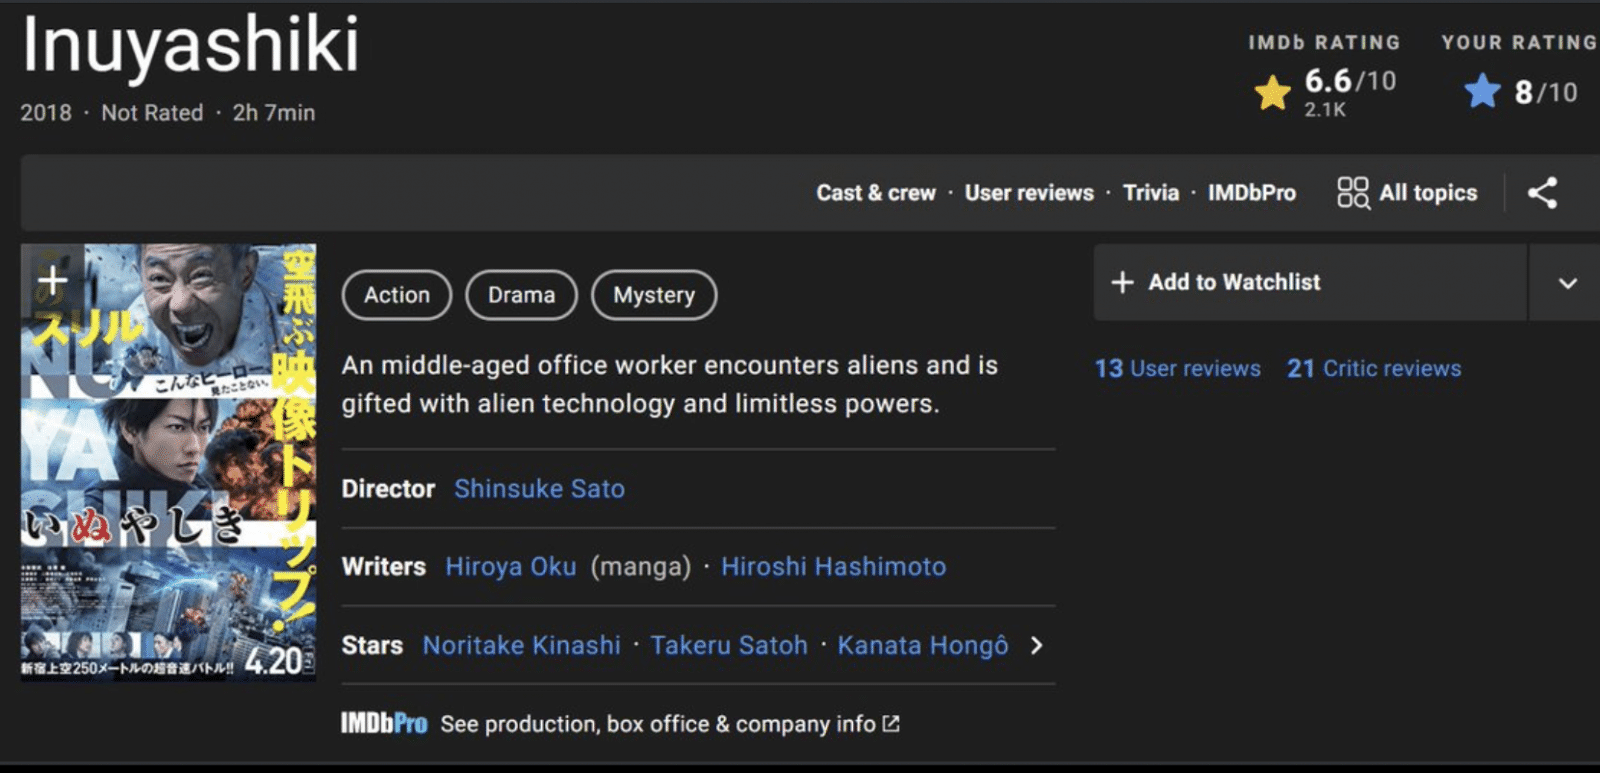View the 13 User reviews link
1600x773 pixels.
pos(1178,369)
